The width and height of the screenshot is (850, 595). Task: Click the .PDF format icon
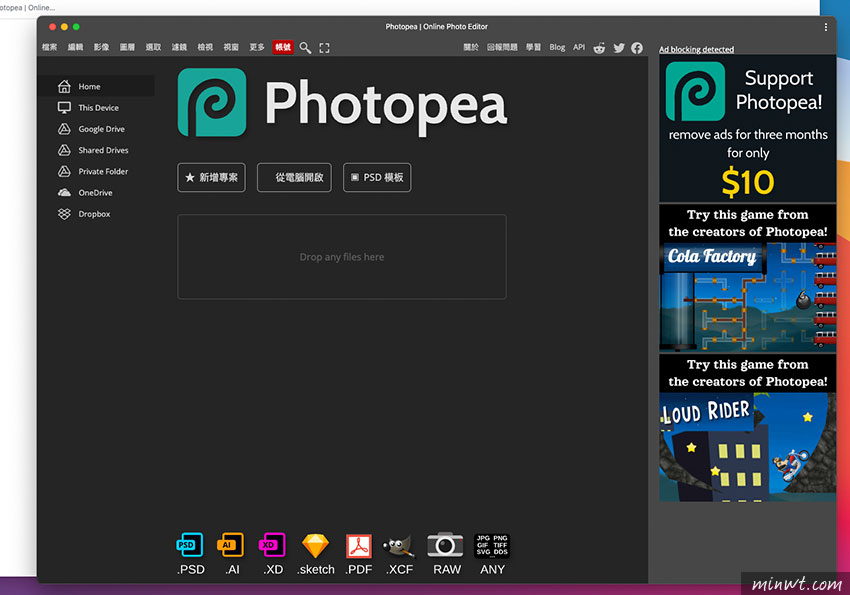359,546
